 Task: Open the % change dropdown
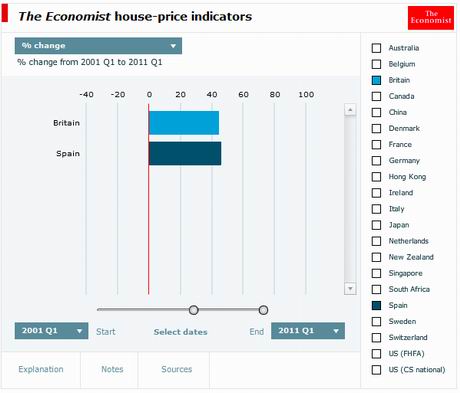point(98,46)
